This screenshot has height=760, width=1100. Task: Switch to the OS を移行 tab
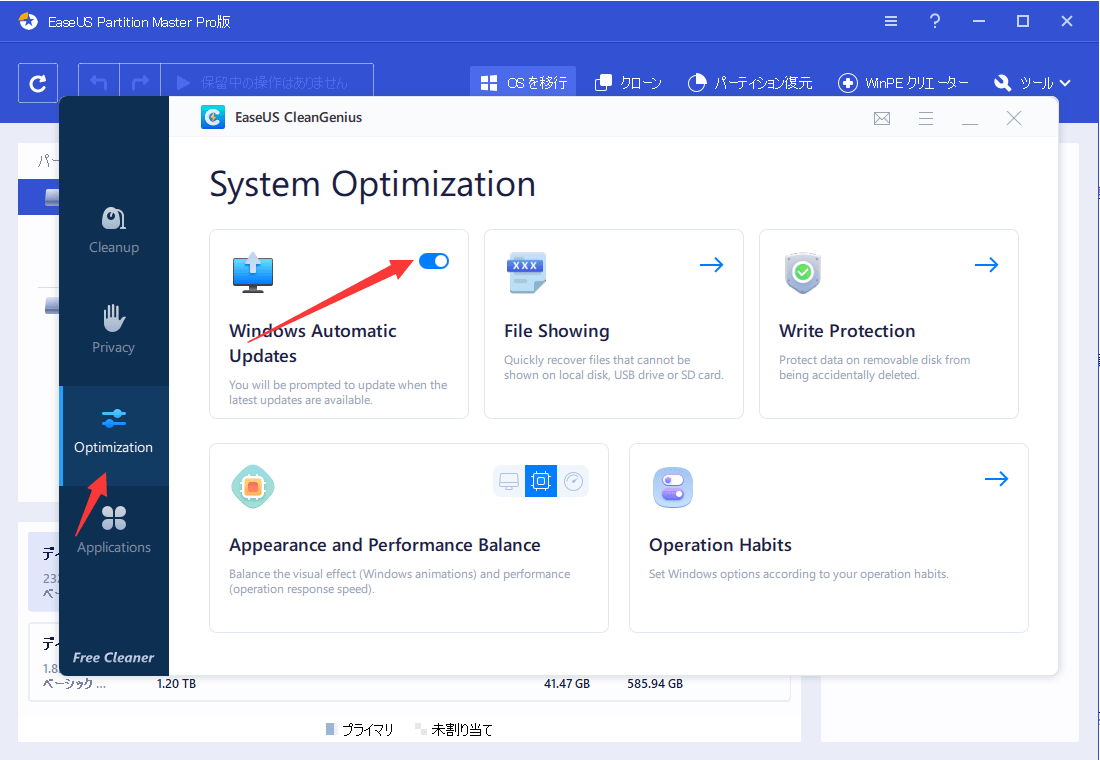[522, 82]
